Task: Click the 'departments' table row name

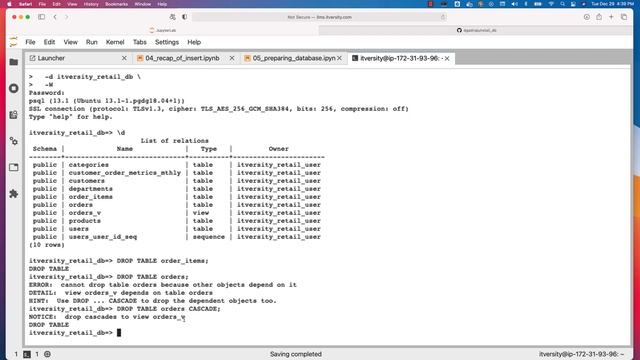Action: (x=91, y=189)
